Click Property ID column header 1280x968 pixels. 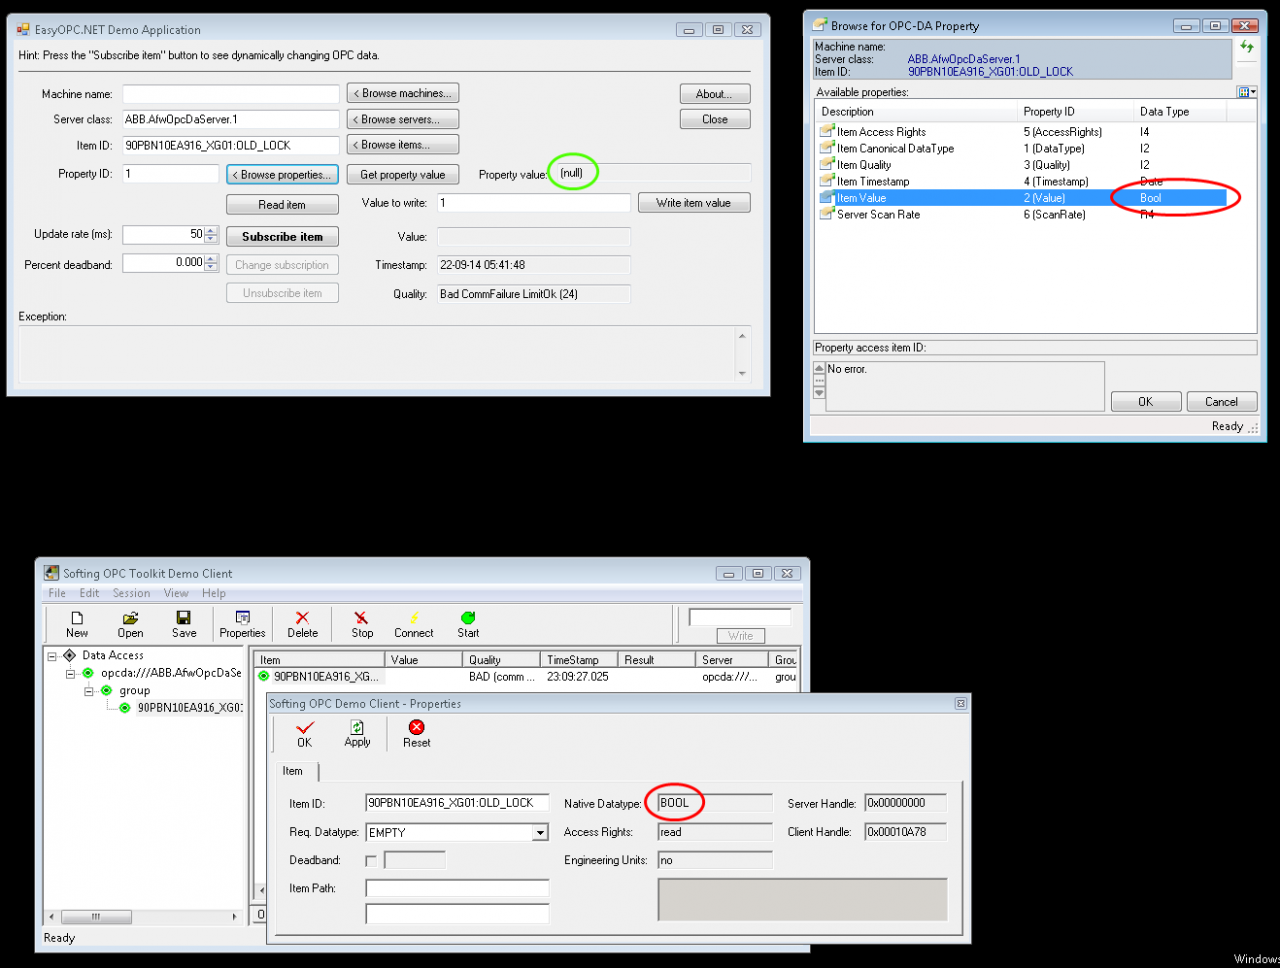click(1076, 112)
